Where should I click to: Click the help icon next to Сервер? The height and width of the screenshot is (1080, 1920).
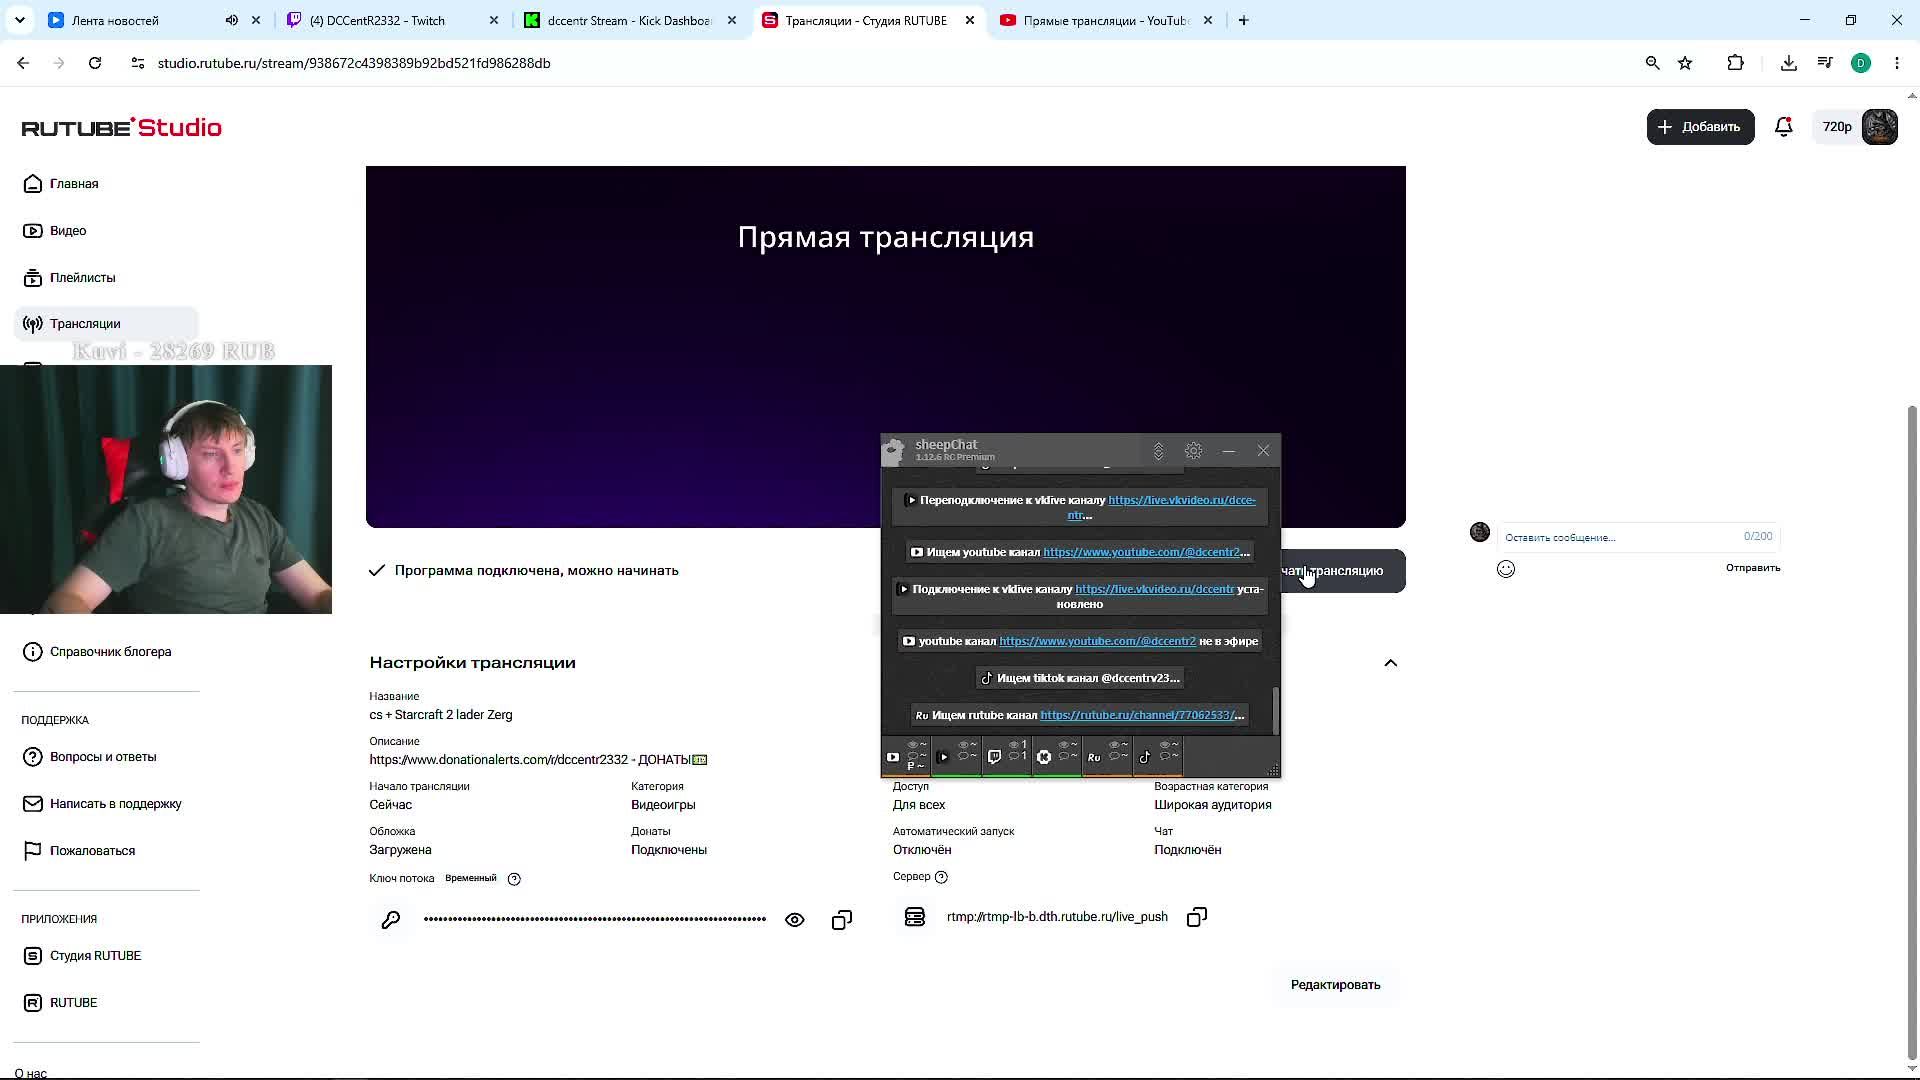tap(941, 877)
